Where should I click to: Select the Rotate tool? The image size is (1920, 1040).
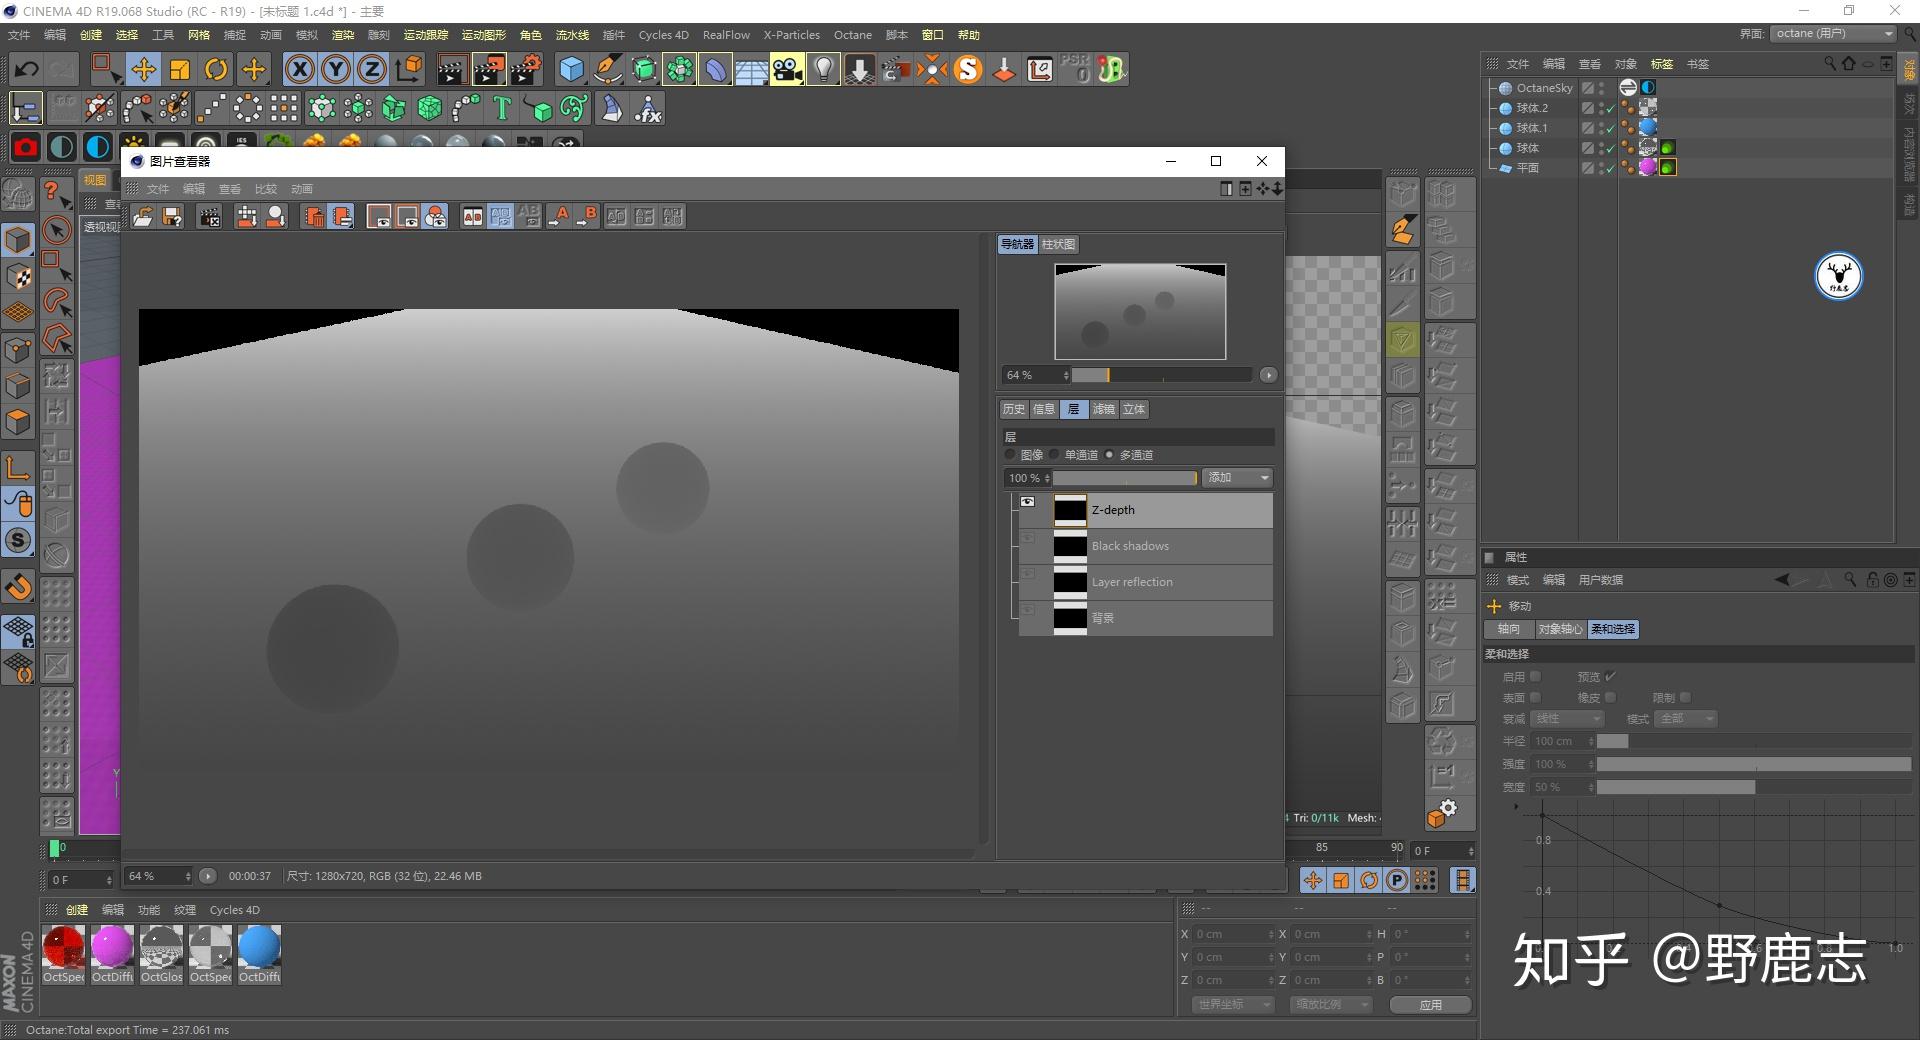(216, 69)
